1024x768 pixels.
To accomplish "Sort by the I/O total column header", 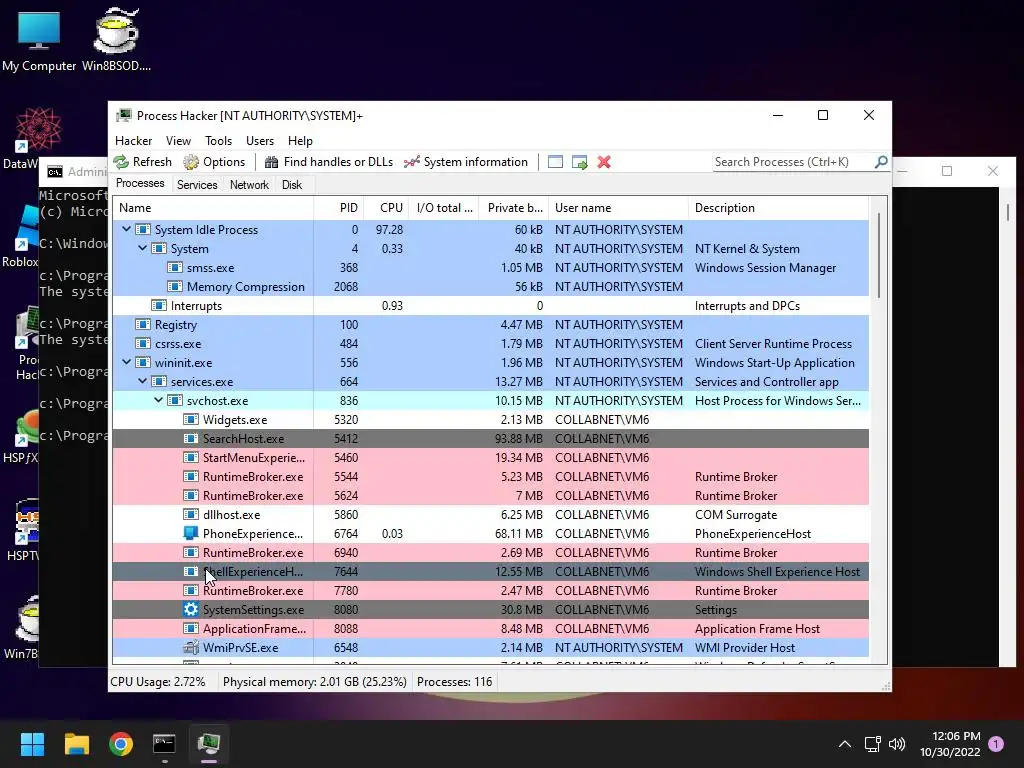I will 443,208.
